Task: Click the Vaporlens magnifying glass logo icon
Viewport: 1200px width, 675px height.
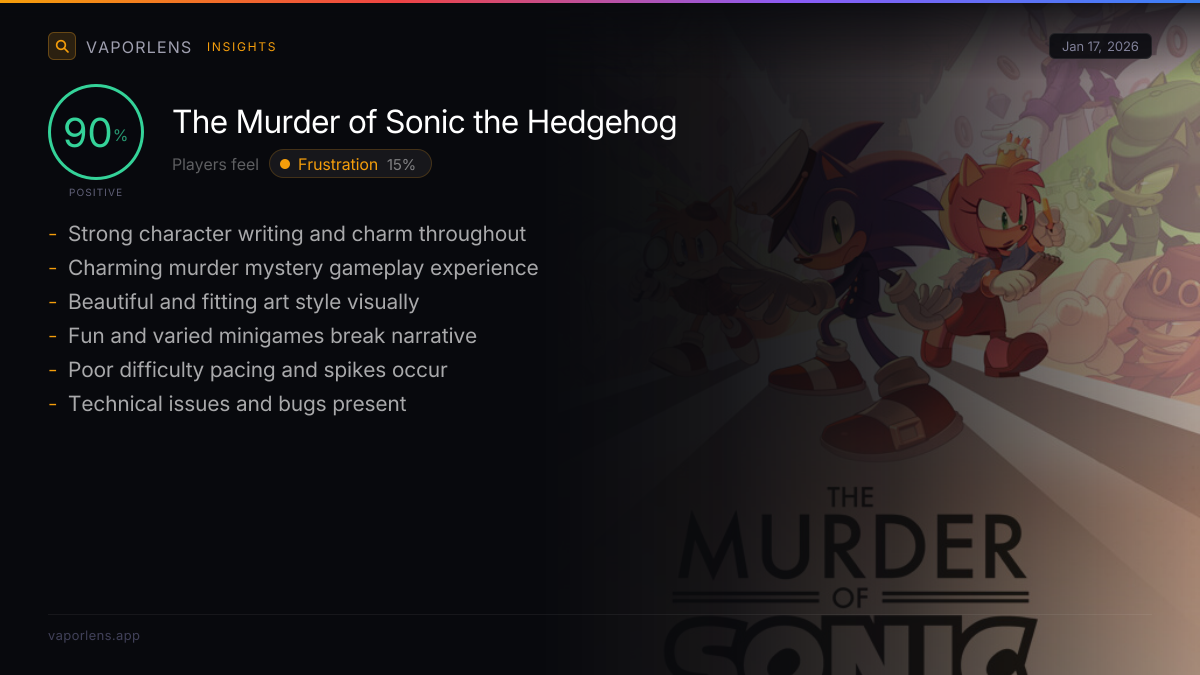Action: (62, 46)
